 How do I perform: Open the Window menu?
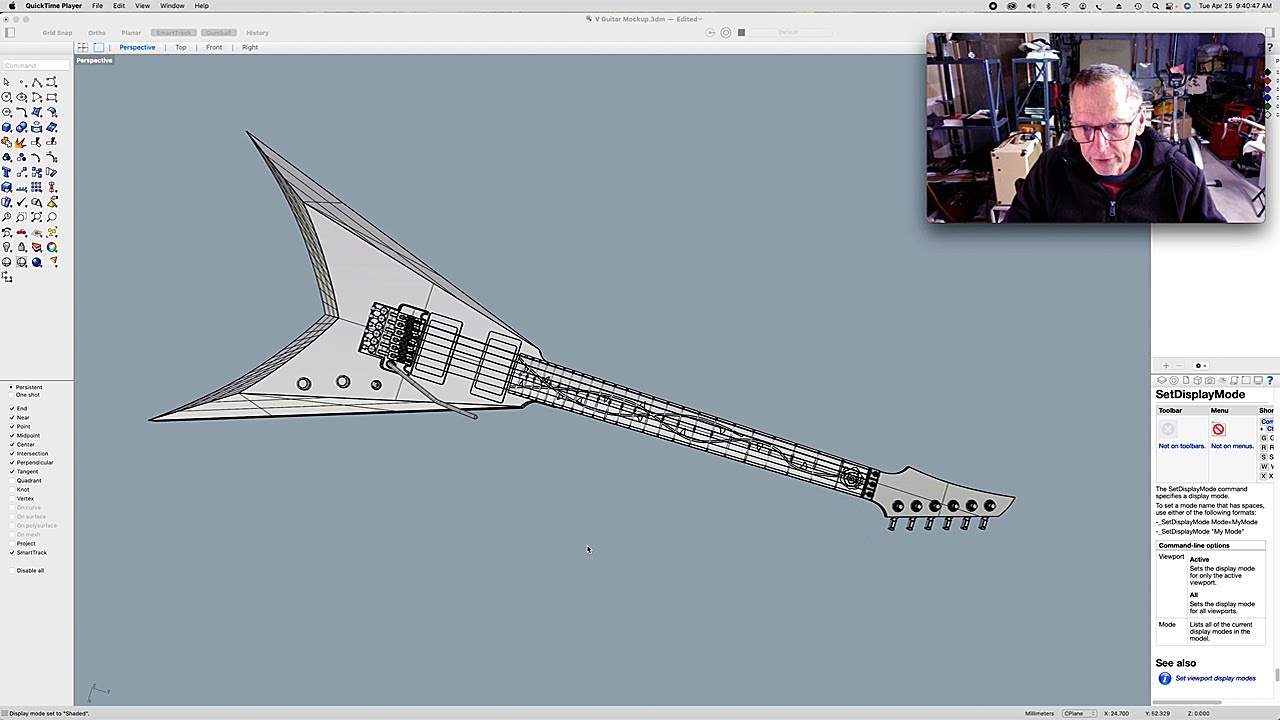172,6
